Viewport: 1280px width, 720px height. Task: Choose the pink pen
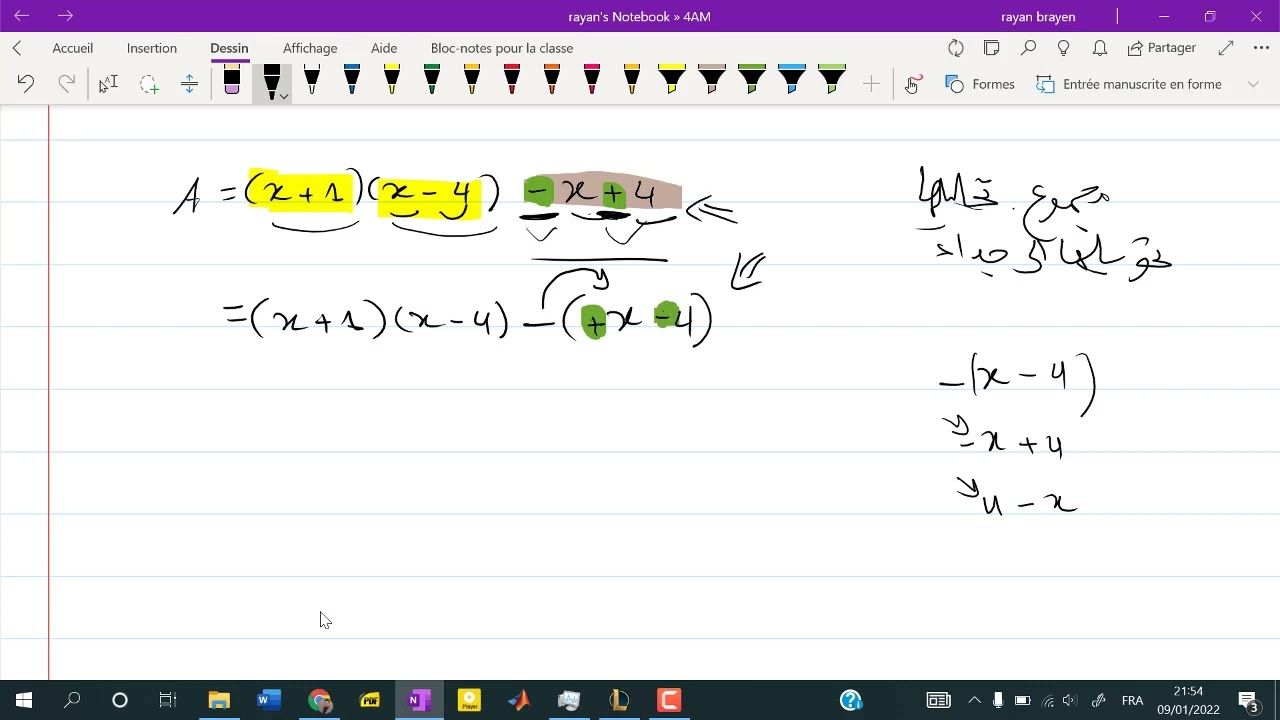point(592,80)
